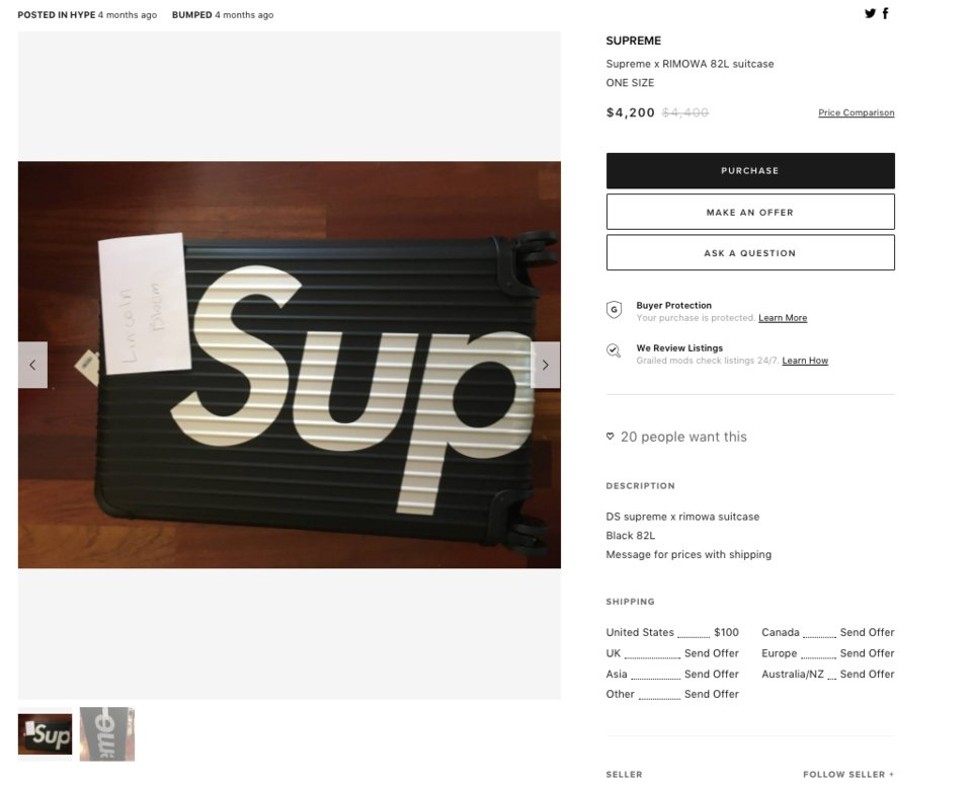Open the HYPE category in Posted in

82,15
